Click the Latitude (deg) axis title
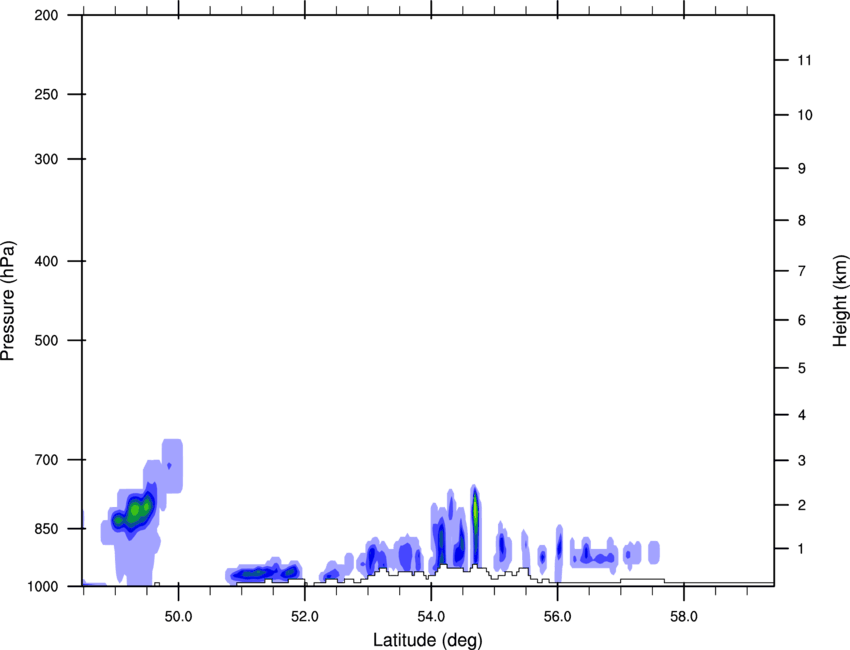Screen dimensions: 850x650 pyautogui.click(x=427, y=640)
